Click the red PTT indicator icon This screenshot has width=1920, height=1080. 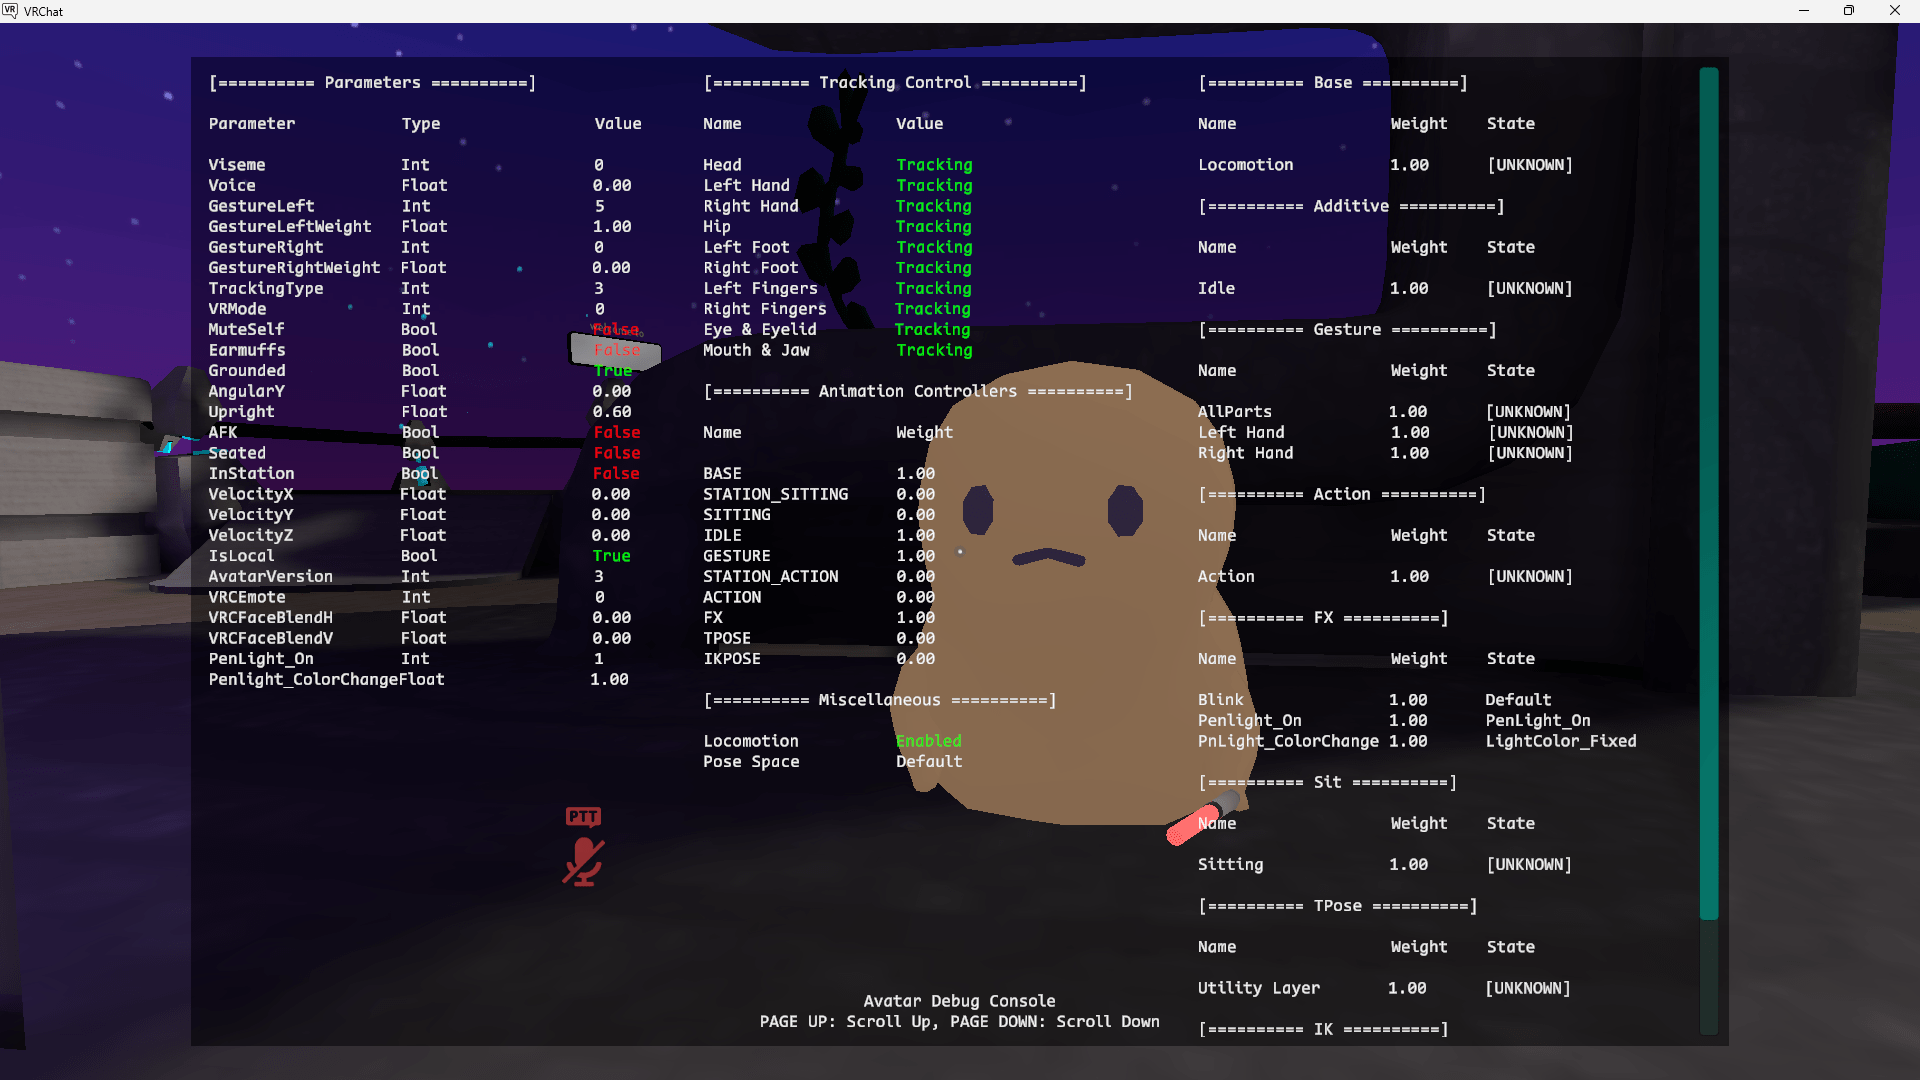[583, 816]
